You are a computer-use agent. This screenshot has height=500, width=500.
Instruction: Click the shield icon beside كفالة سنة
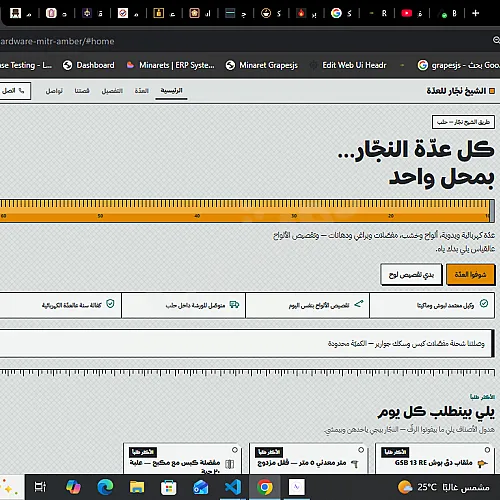tap(110, 304)
